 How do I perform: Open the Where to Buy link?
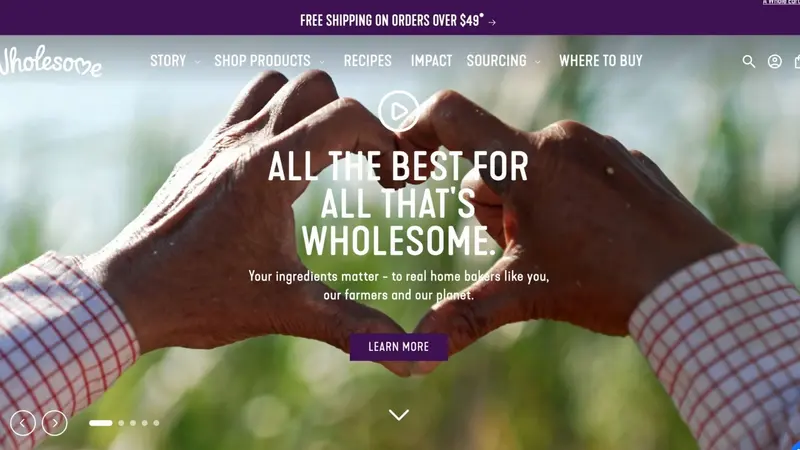601,61
